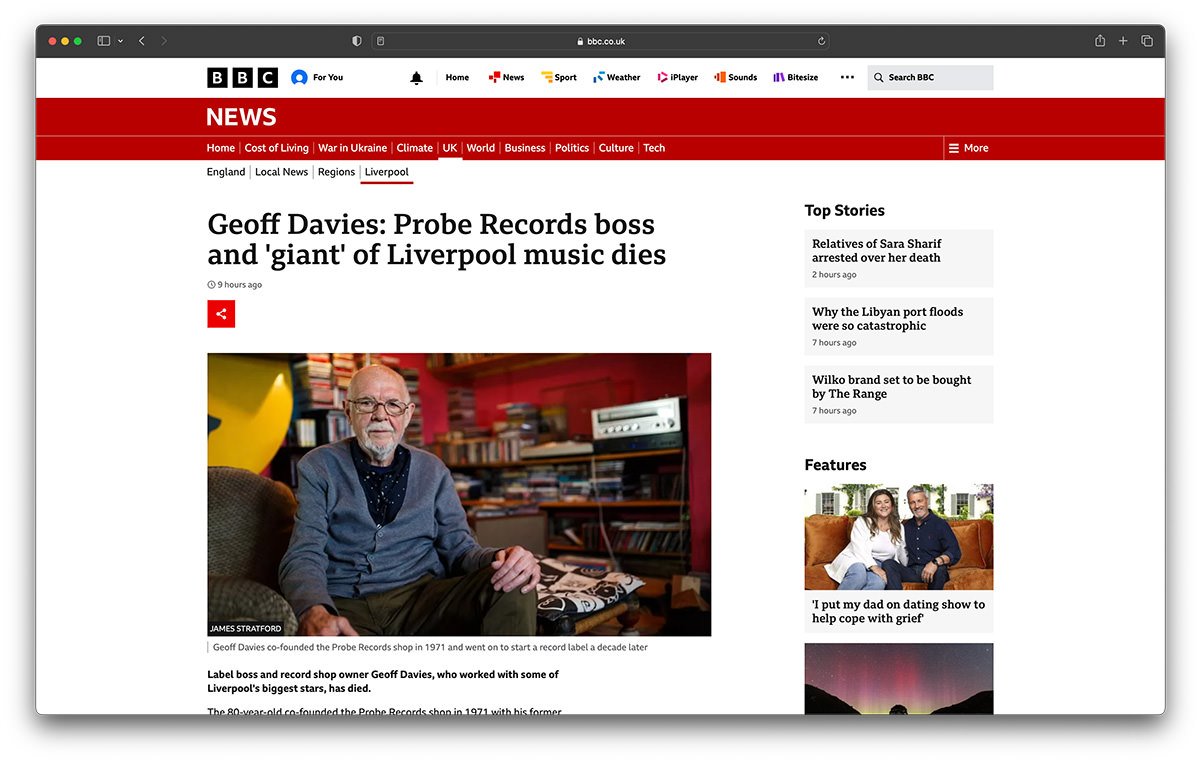
Task: Open BBC Sport section
Action: (x=559, y=77)
